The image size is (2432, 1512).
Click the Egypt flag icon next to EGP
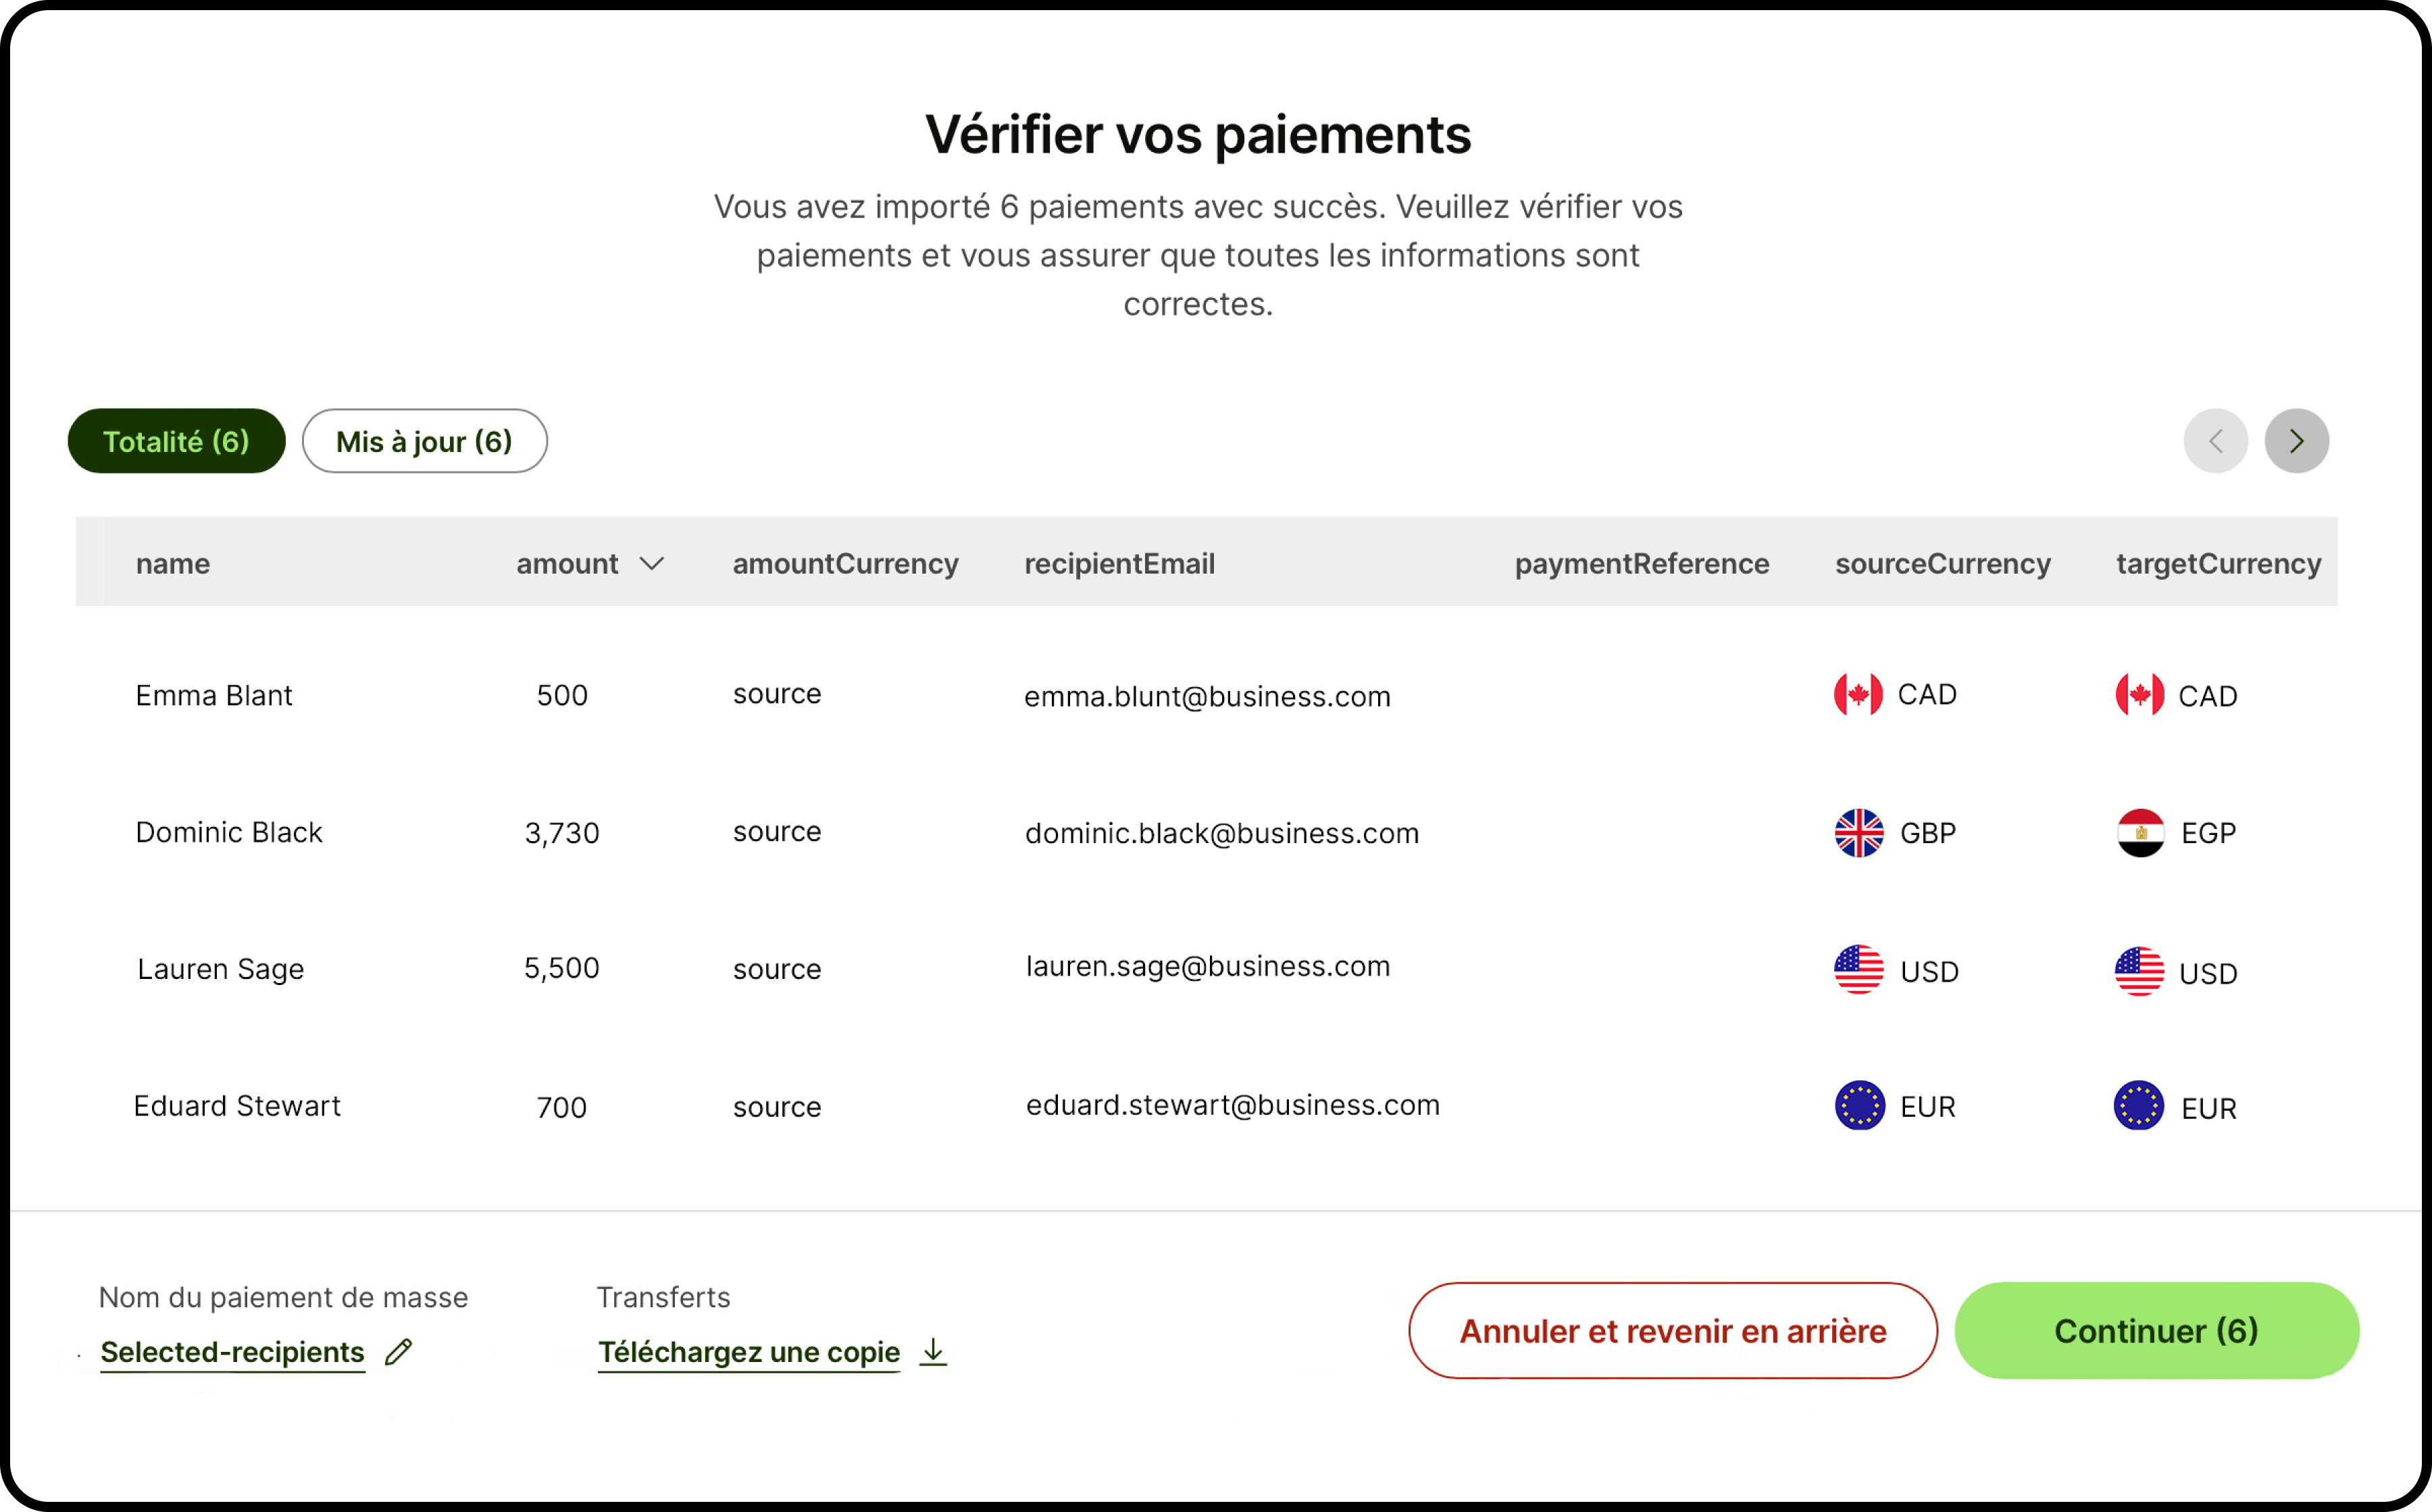[2140, 832]
